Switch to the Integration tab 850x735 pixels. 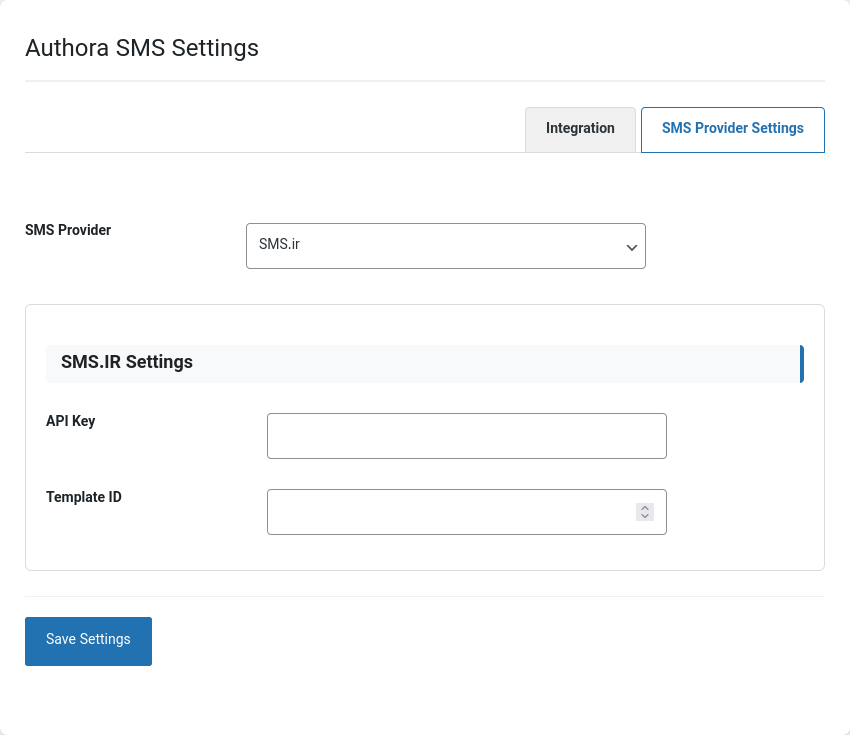[580, 129]
